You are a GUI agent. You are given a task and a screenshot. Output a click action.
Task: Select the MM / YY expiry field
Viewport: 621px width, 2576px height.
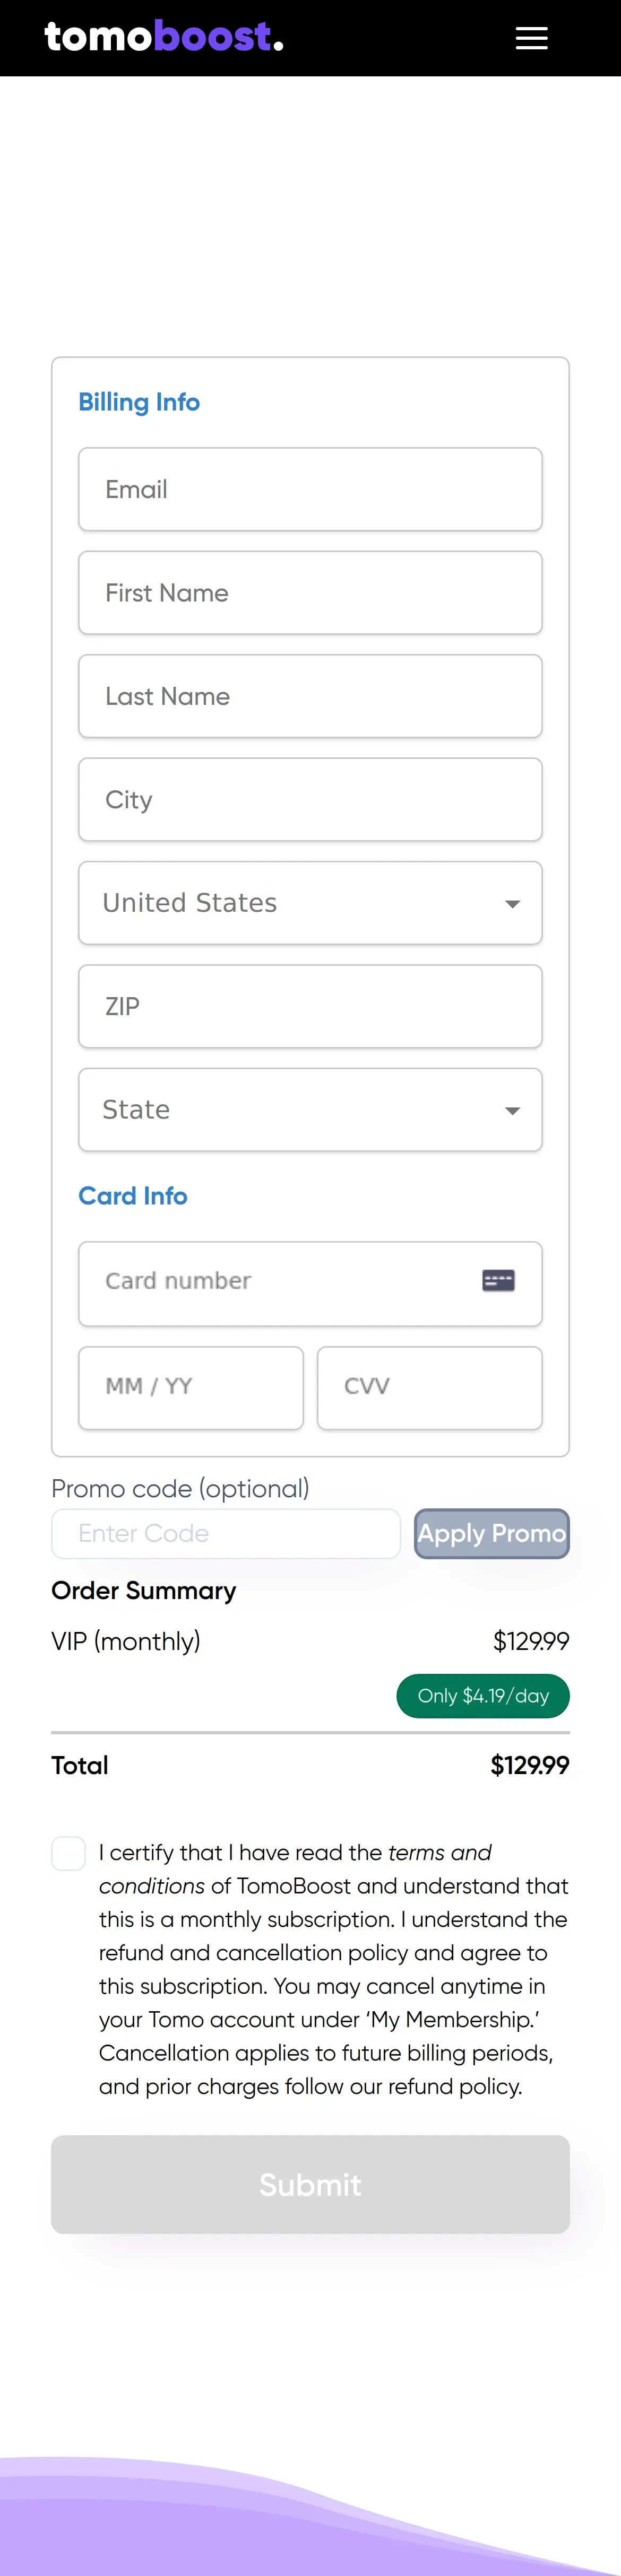191,1387
